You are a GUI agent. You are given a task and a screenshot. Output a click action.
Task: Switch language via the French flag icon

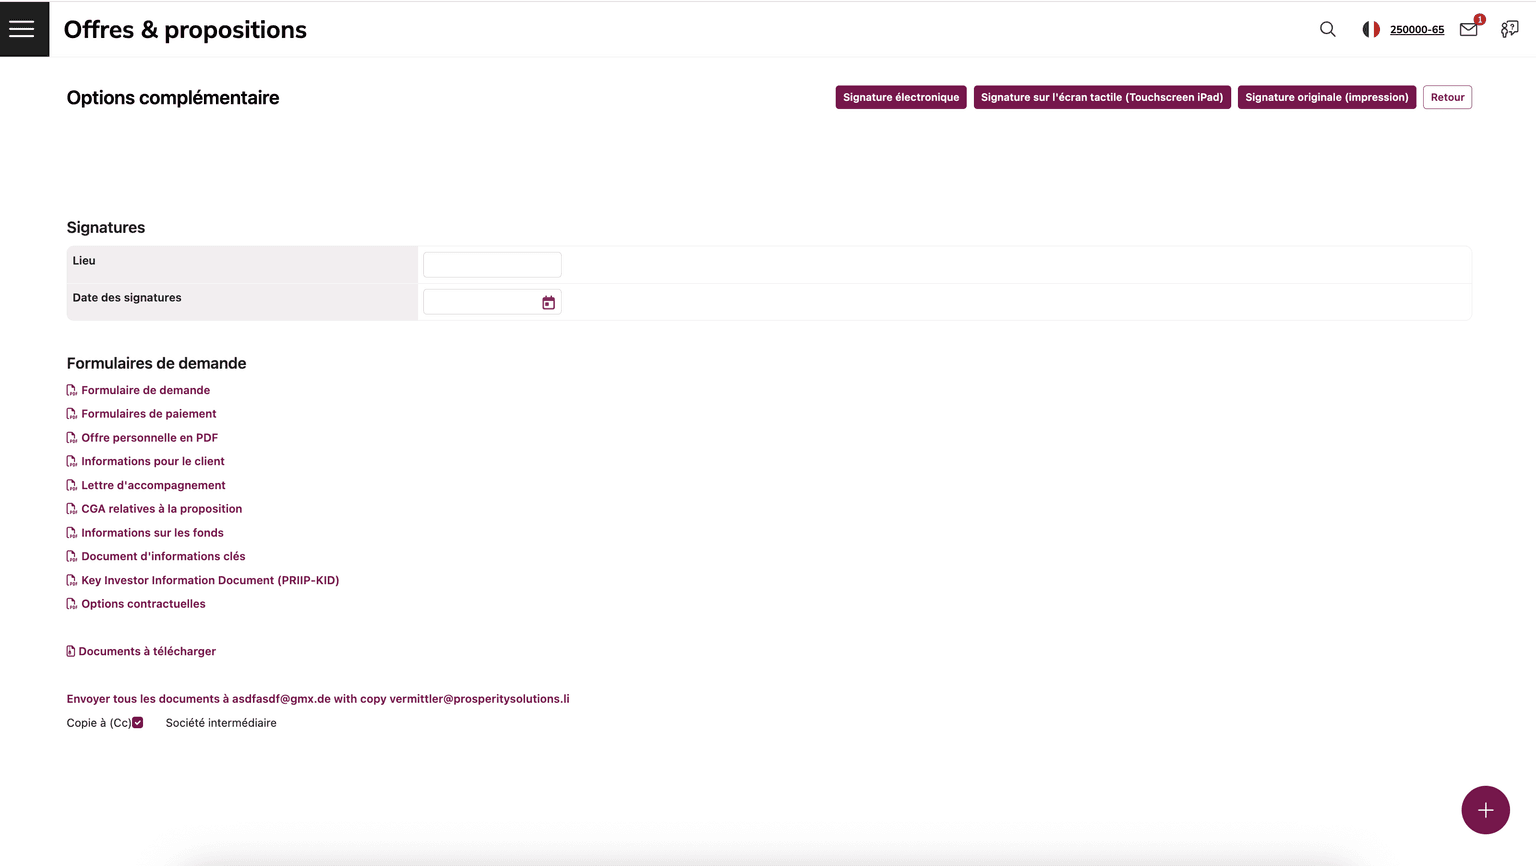pos(1371,29)
